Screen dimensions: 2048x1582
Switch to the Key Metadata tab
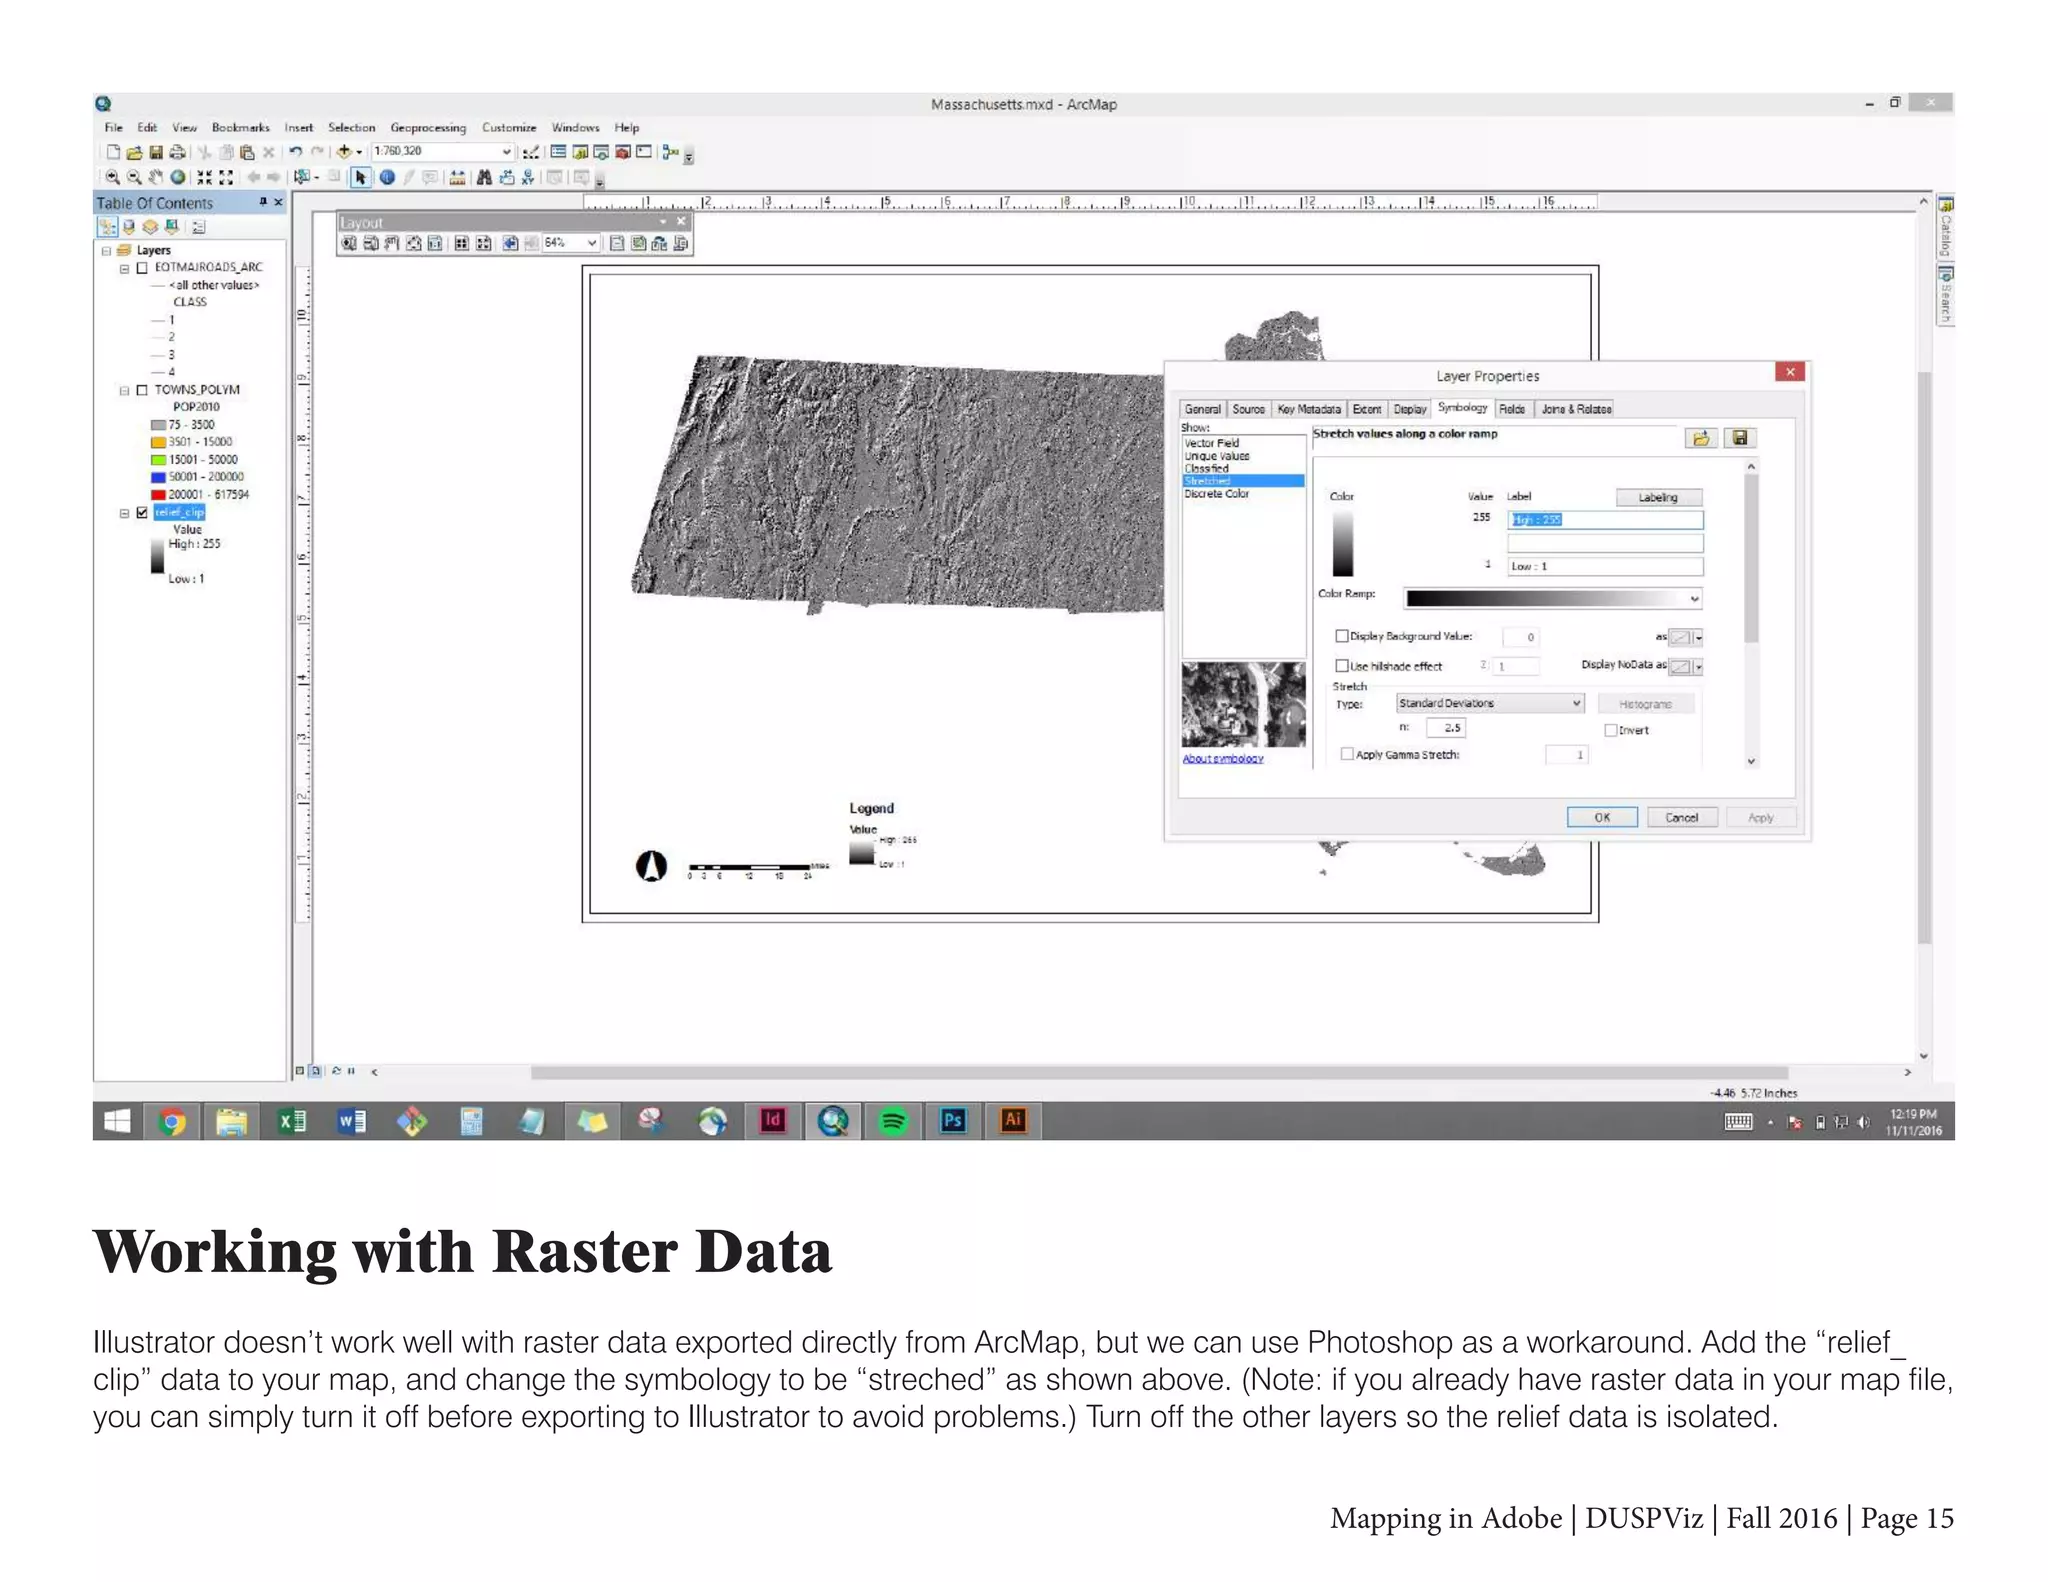point(1308,409)
